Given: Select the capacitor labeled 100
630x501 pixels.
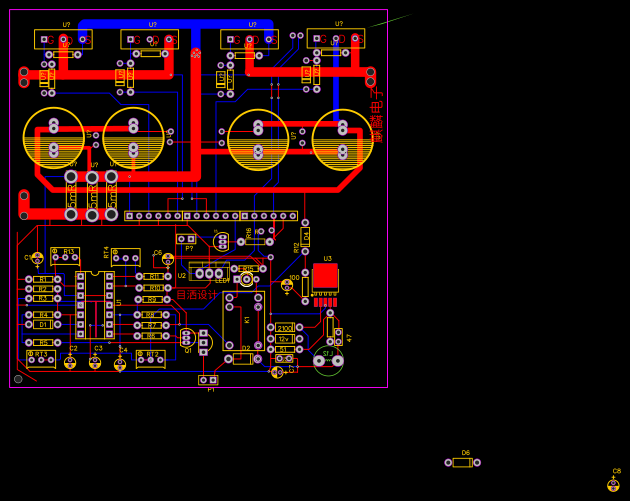Looking at the screenshot, I should pos(287,286).
